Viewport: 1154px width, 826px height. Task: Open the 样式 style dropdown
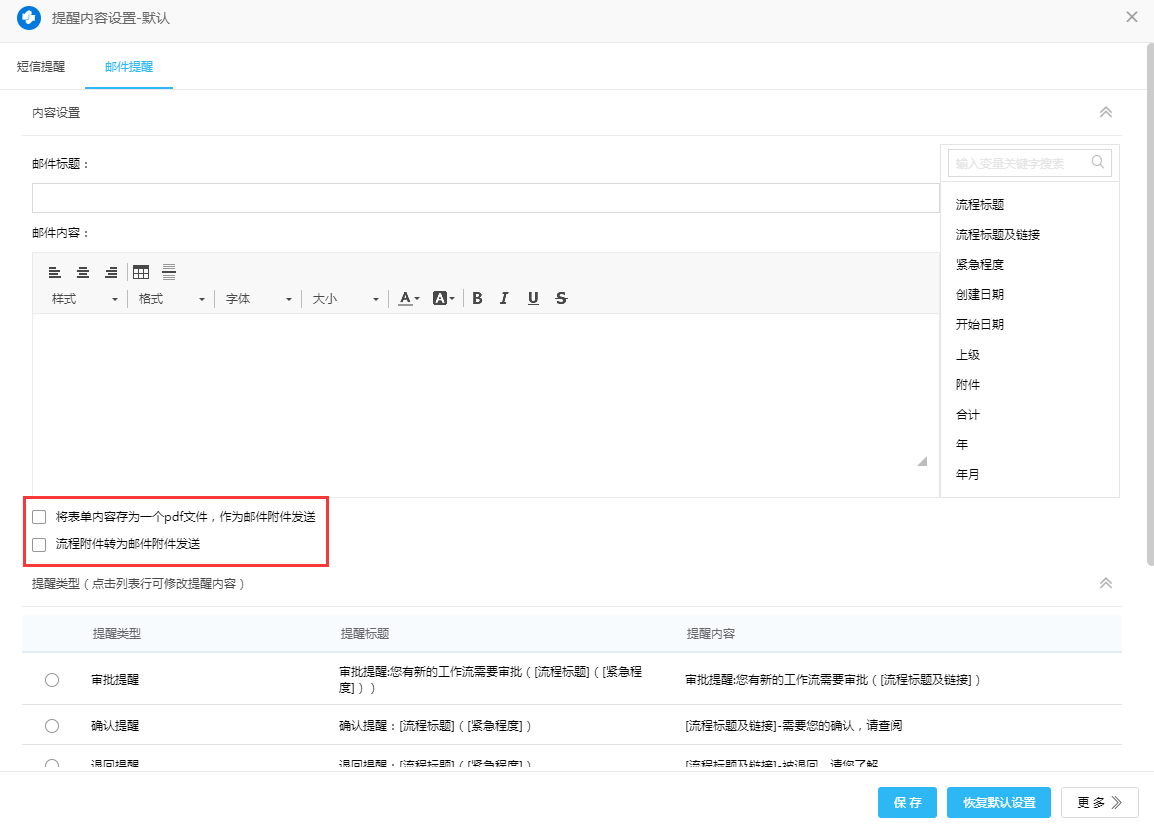coord(85,299)
